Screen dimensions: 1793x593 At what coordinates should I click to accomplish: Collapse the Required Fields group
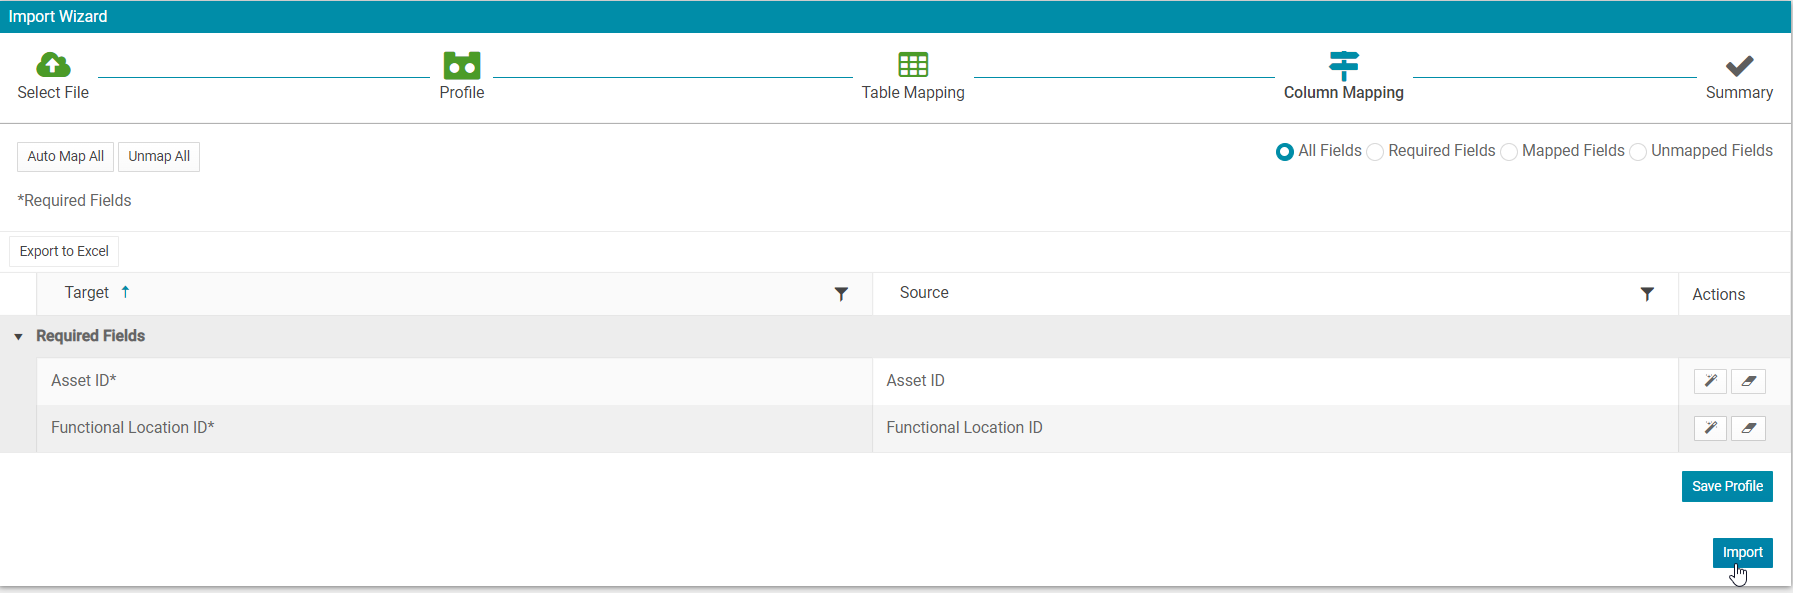[x=18, y=337]
